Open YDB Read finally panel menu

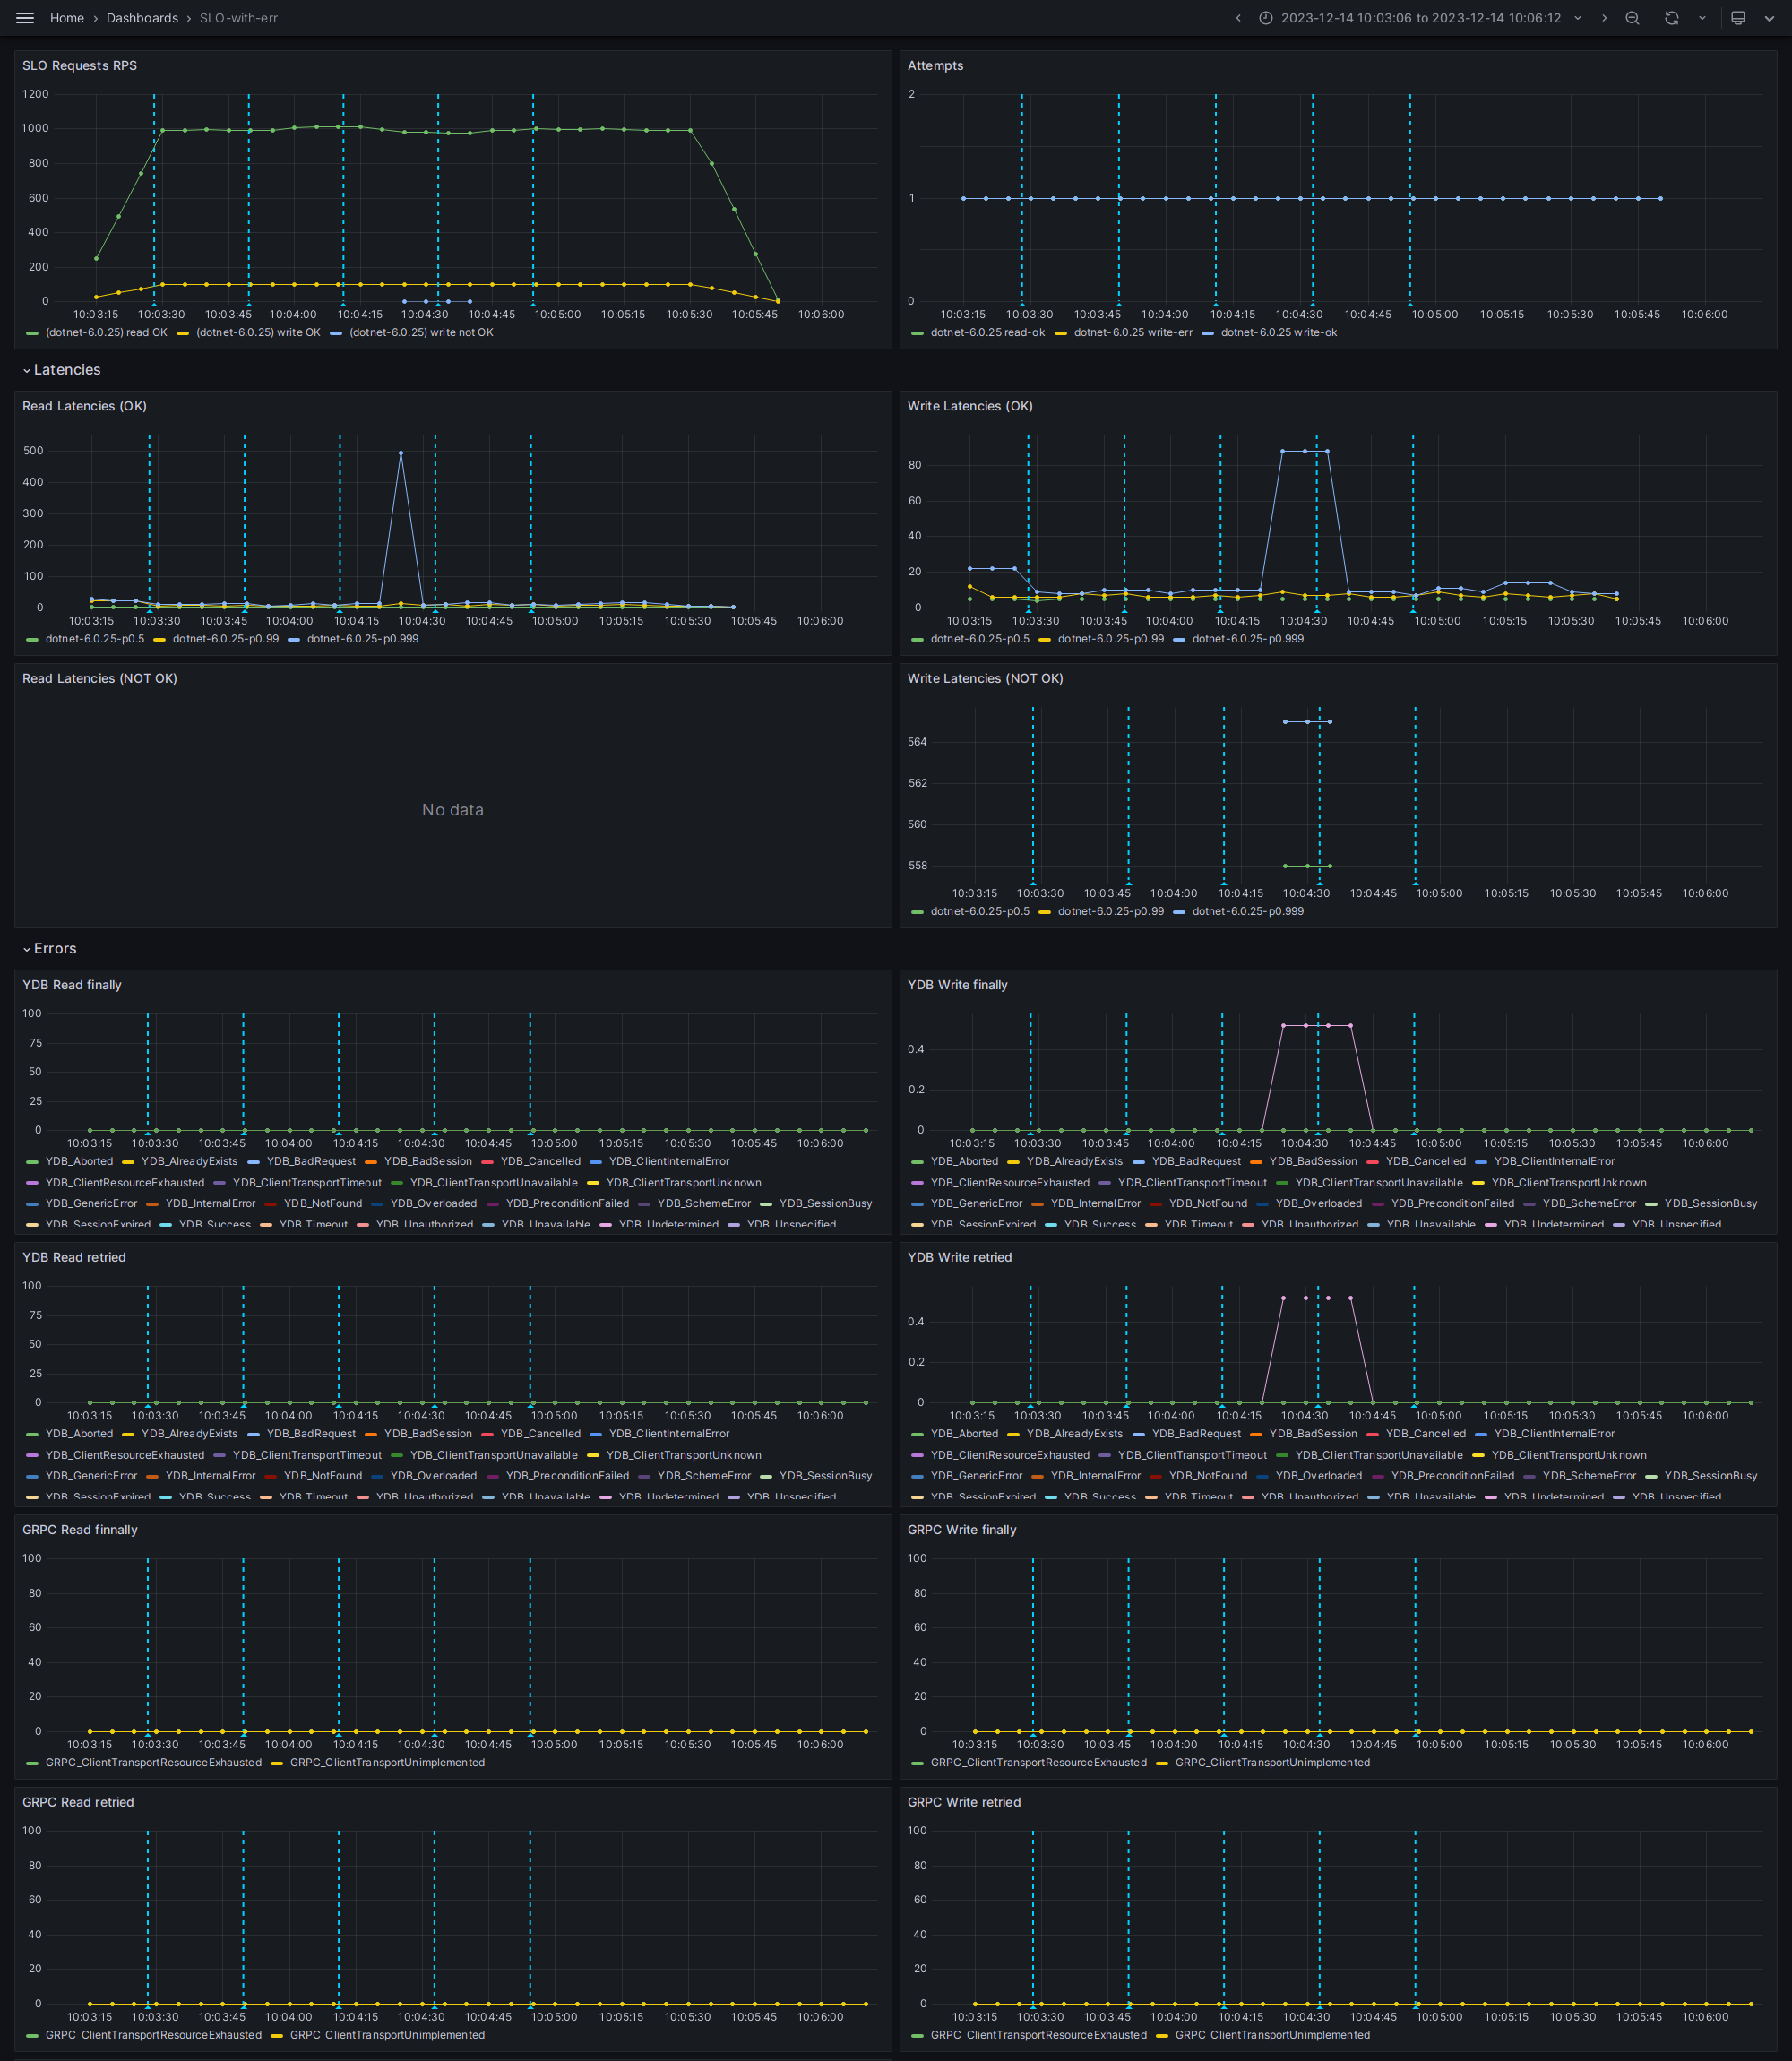click(72, 985)
